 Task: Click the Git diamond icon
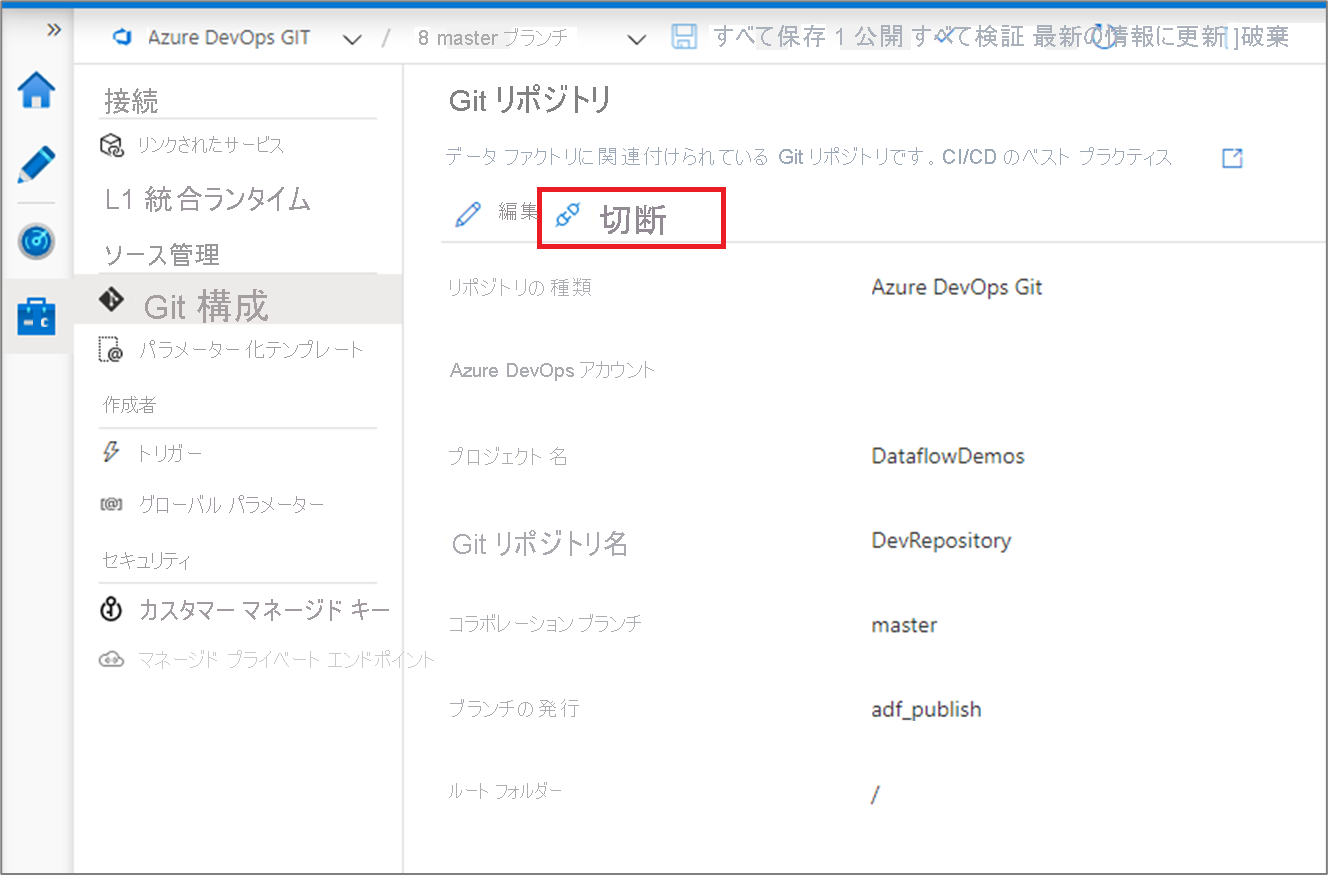(x=112, y=298)
